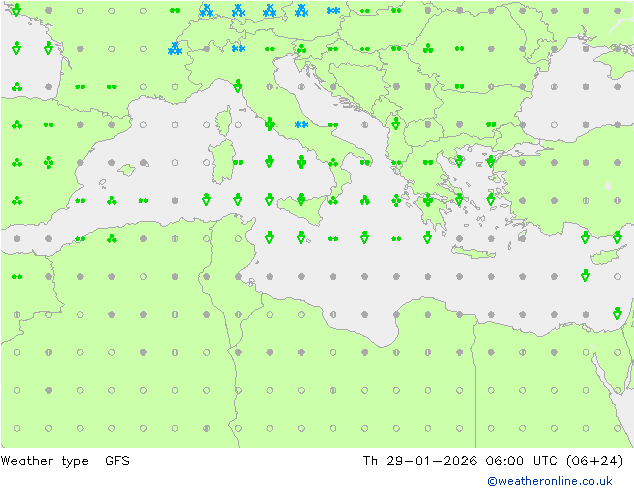Click the "06:00 UTC" time text
Screen dimensions: 634x490
coord(522,460)
